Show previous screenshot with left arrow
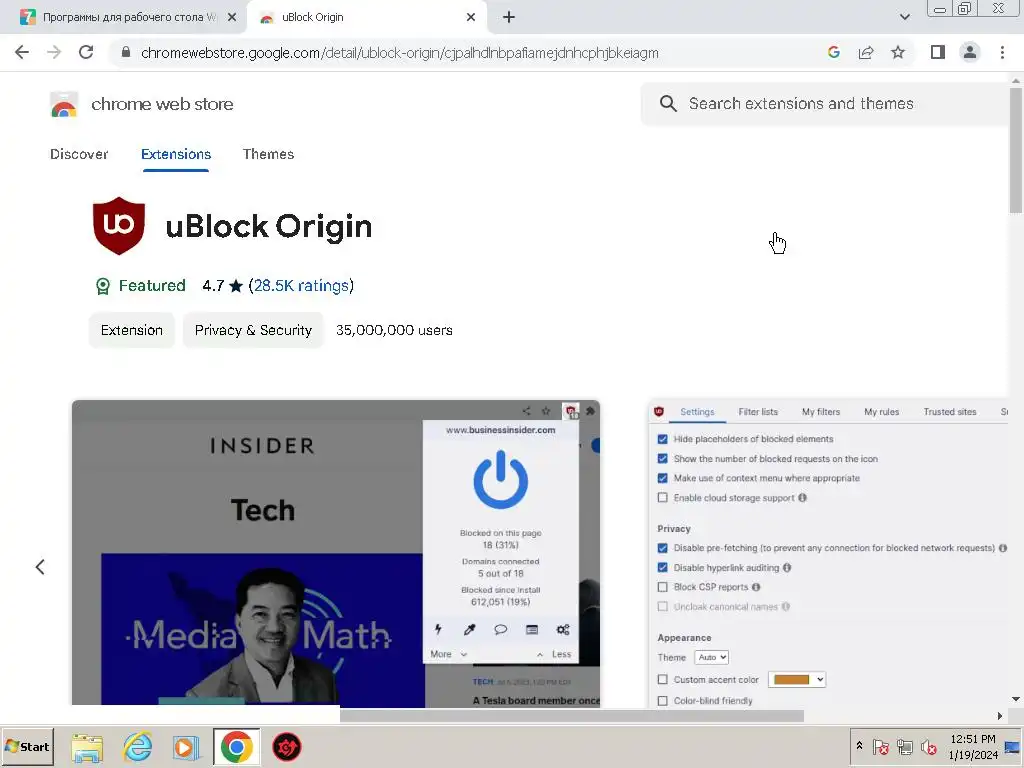The width and height of the screenshot is (1024, 768). click(x=40, y=567)
